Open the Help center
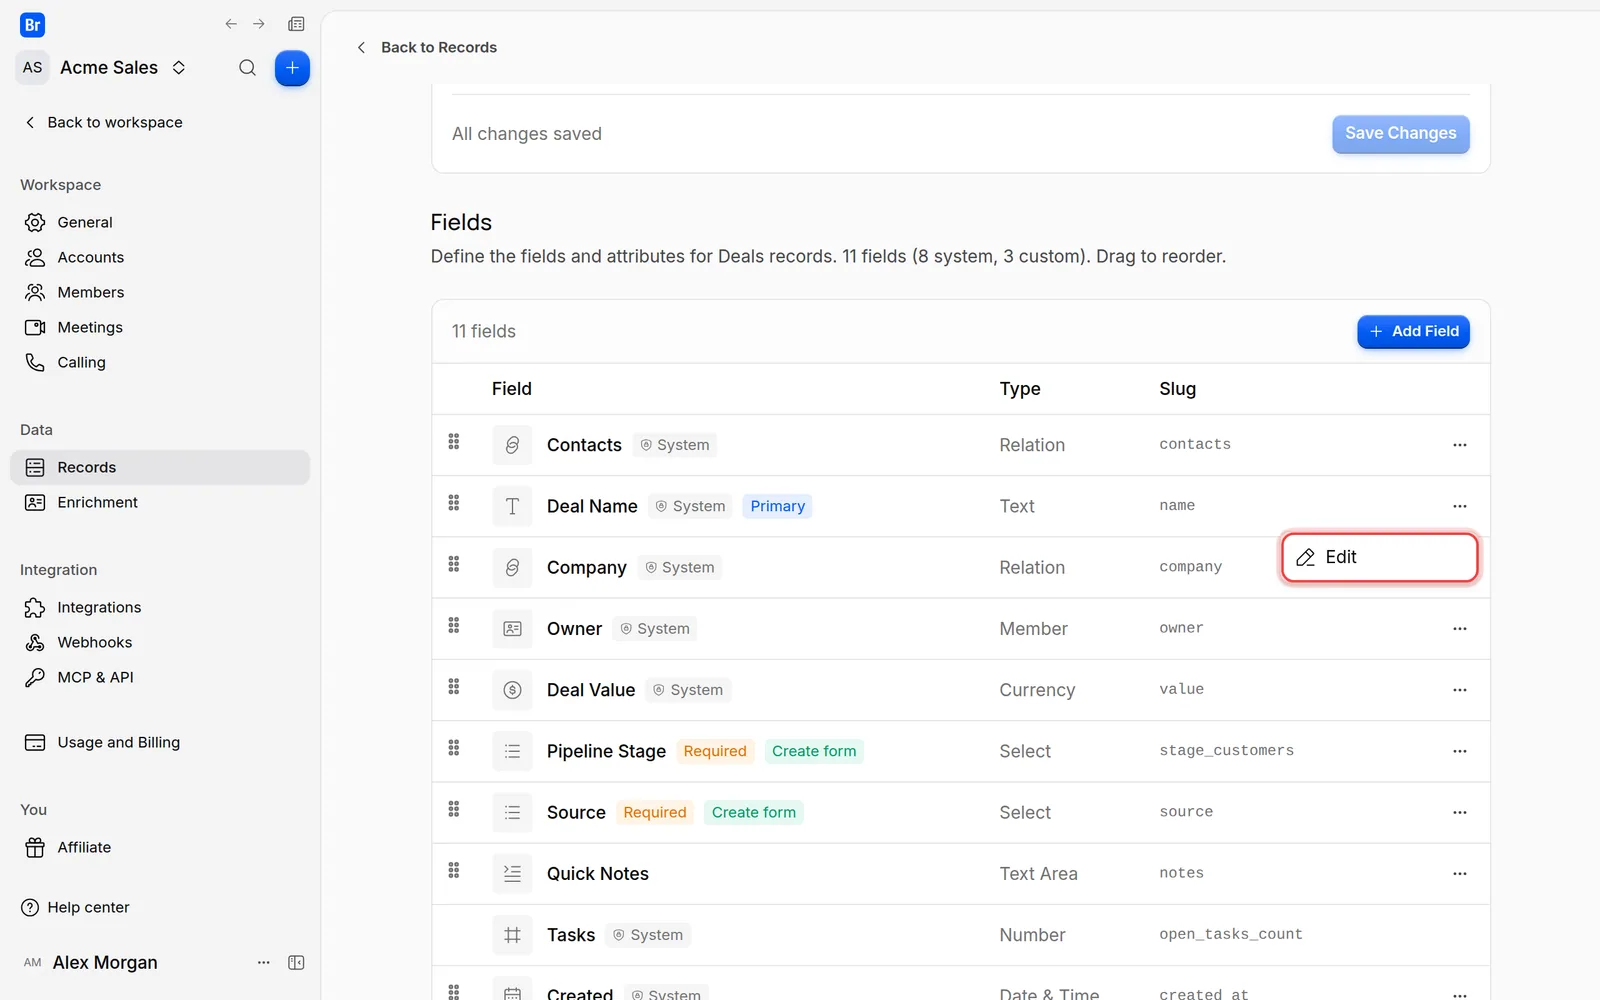 [x=76, y=907]
